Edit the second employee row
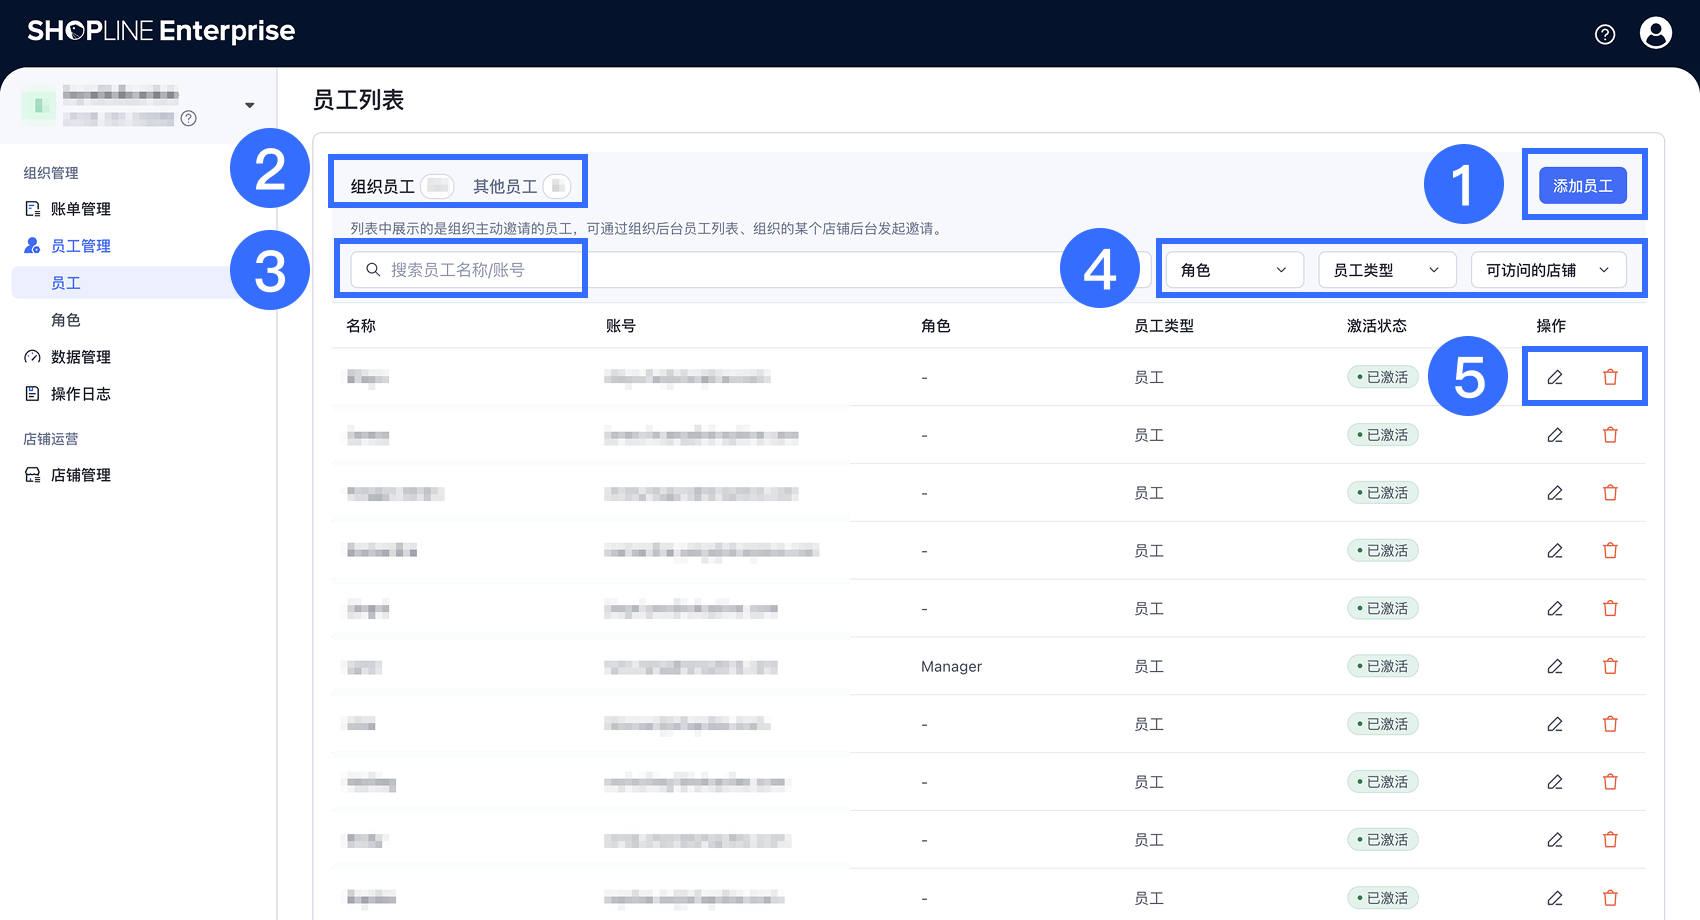 (1555, 435)
